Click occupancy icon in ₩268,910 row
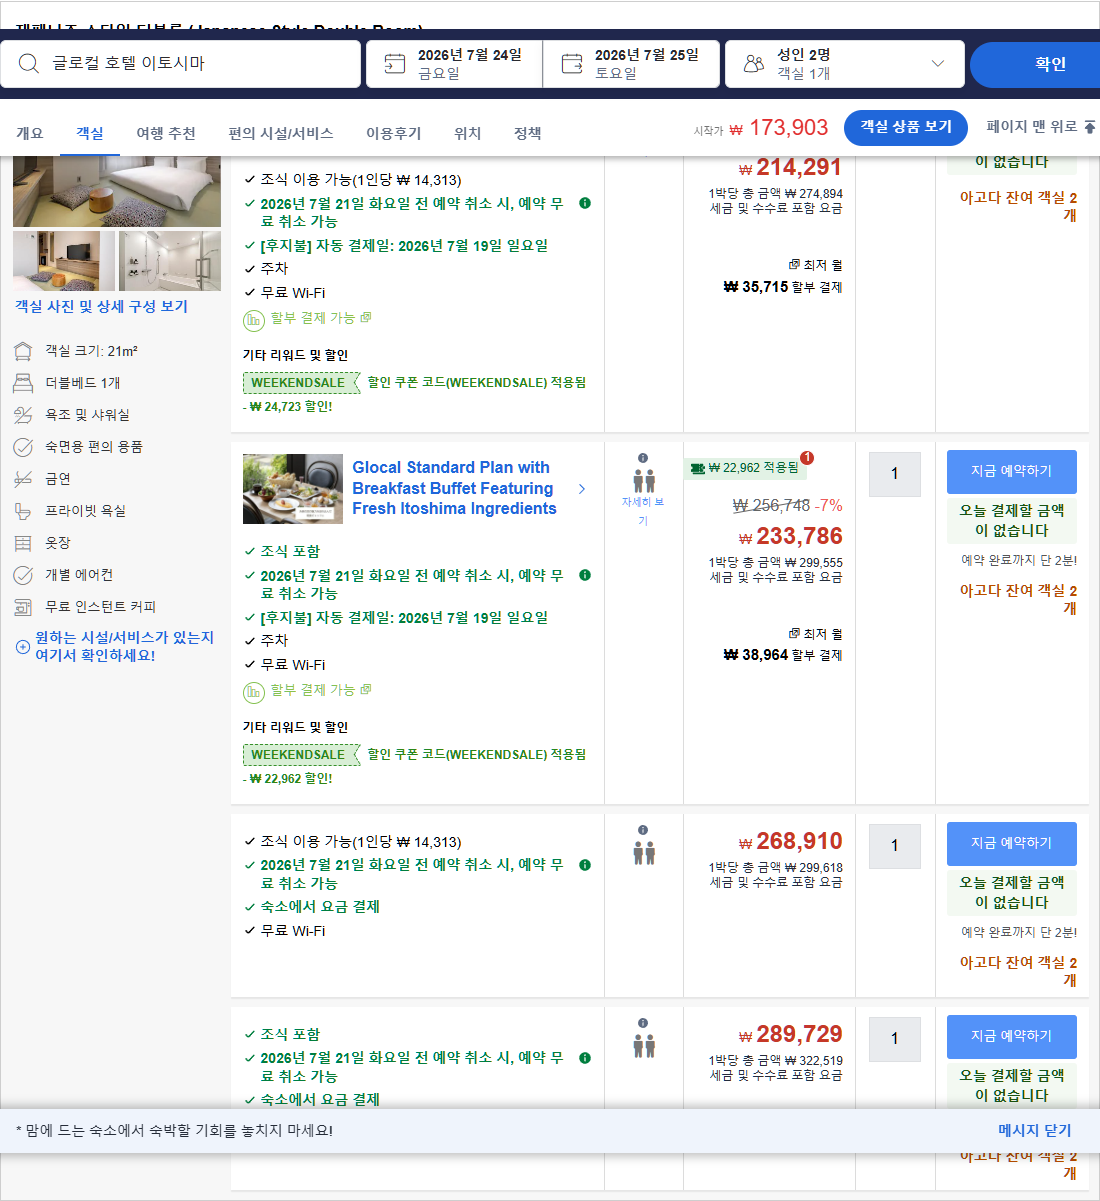 coord(644,853)
